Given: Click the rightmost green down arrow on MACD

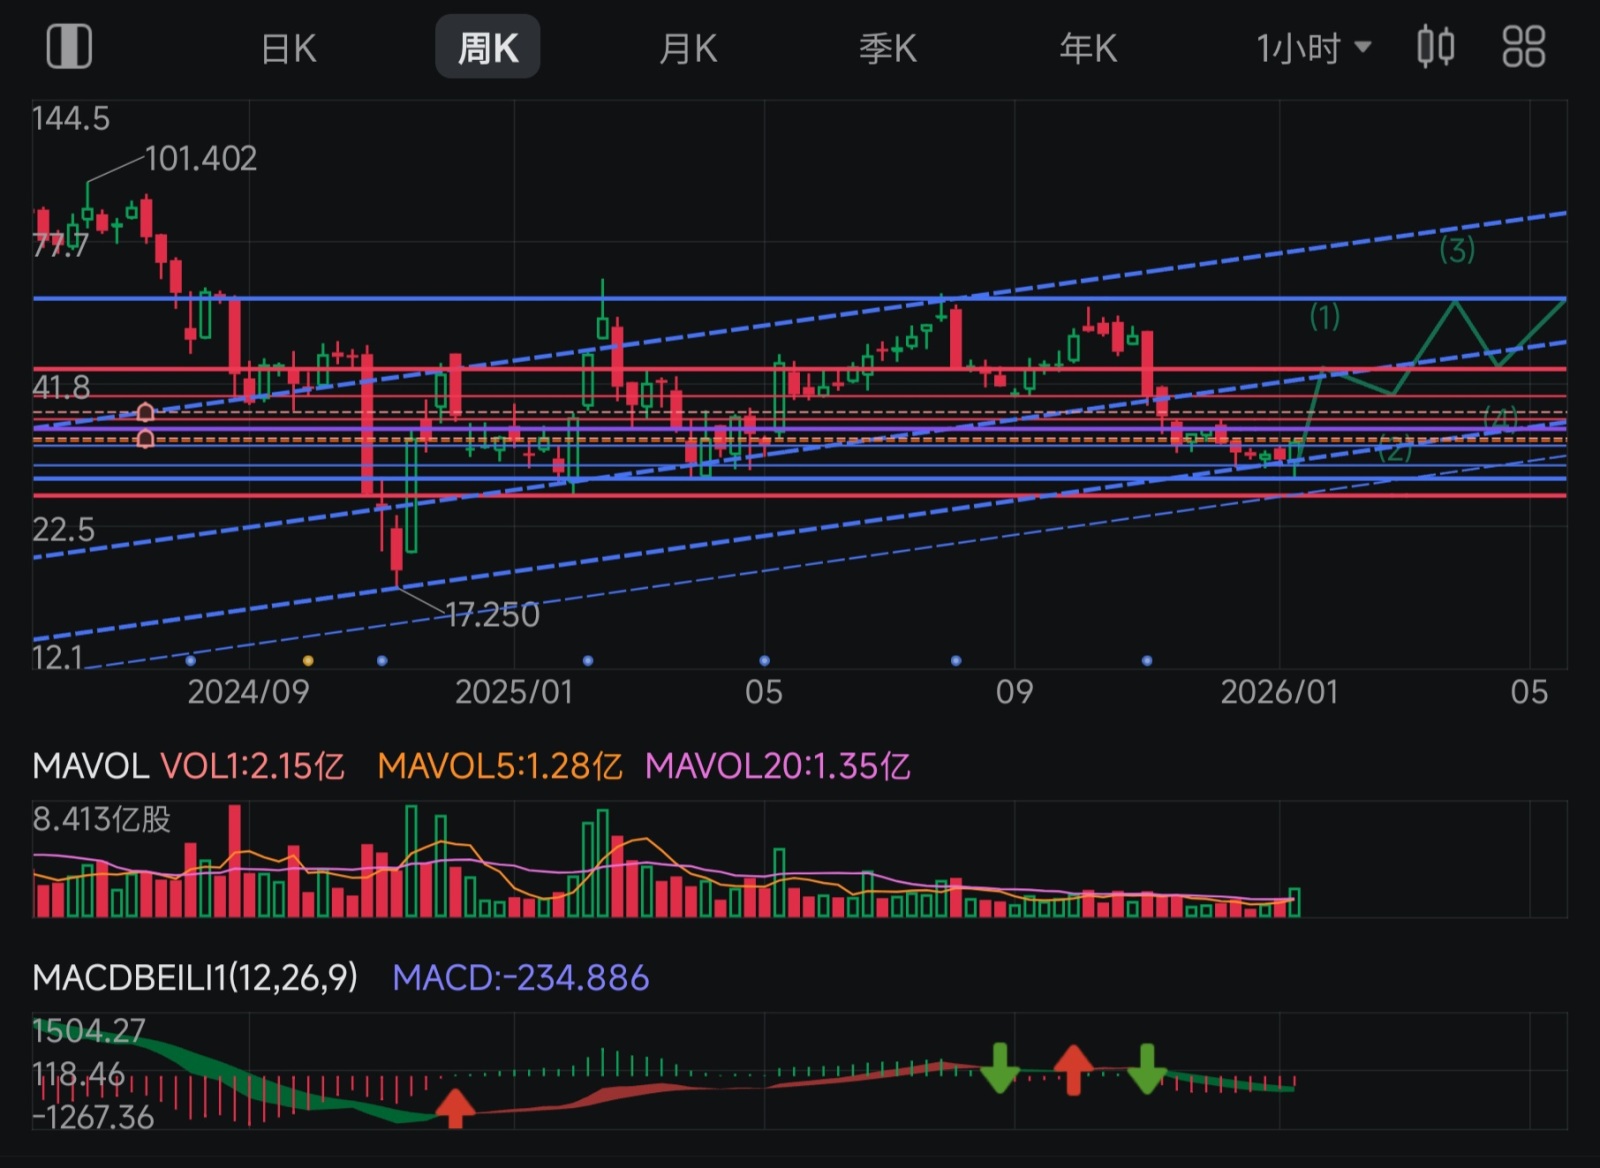Looking at the screenshot, I should (x=1146, y=1068).
